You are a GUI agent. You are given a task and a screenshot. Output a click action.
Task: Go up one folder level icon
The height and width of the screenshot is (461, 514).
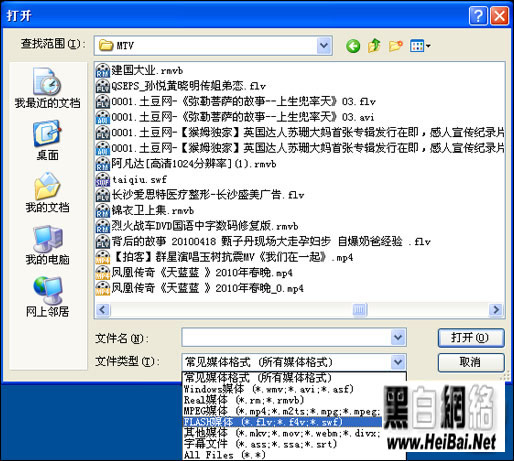pyautogui.click(x=374, y=46)
